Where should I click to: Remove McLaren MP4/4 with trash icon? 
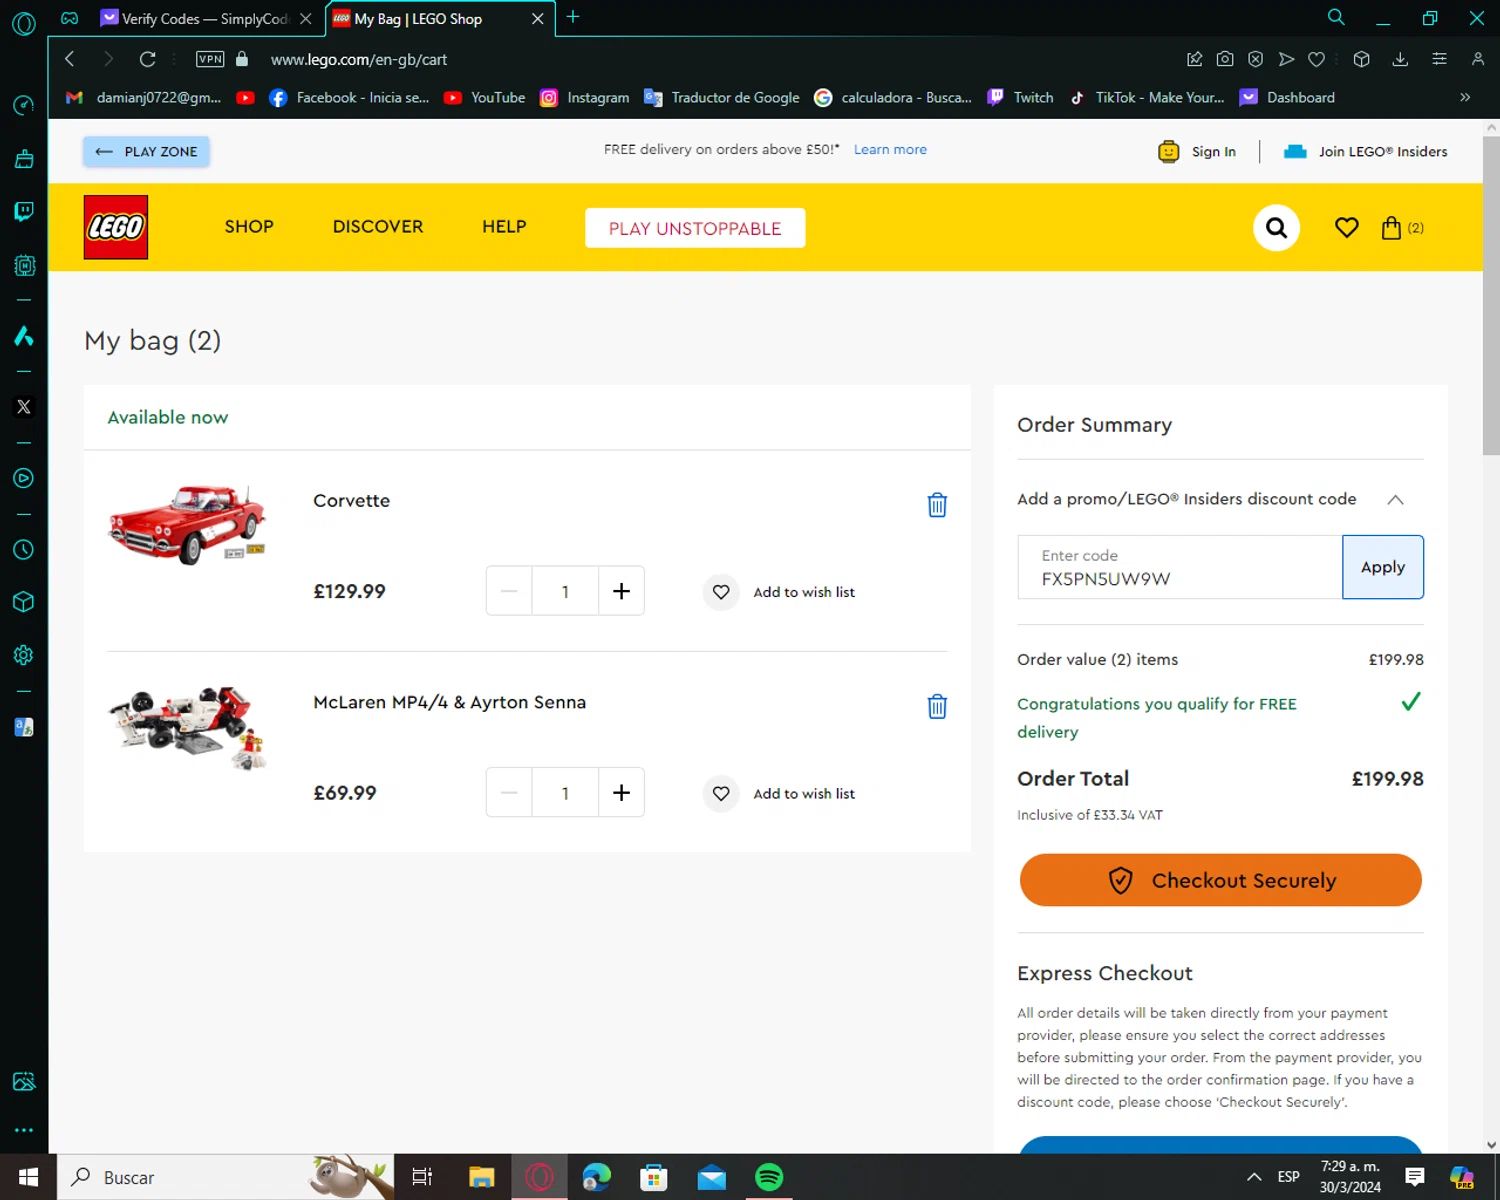pyautogui.click(x=937, y=707)
